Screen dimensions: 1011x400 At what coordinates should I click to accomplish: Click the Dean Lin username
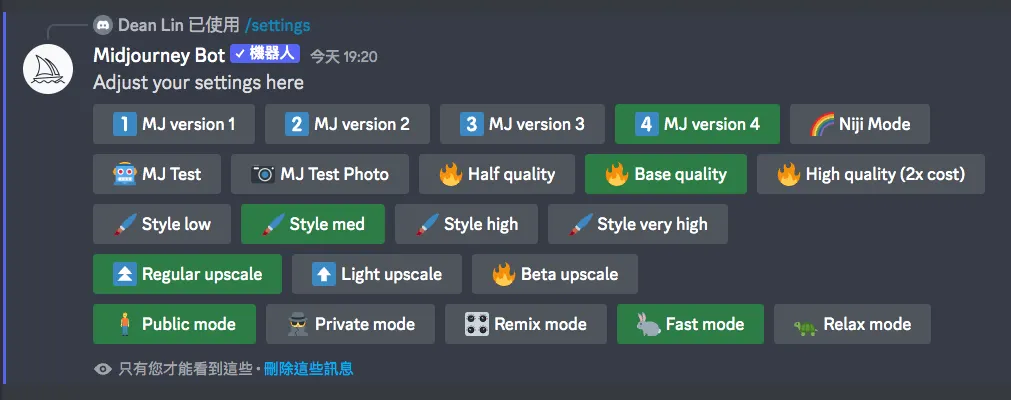click(151, 25)
